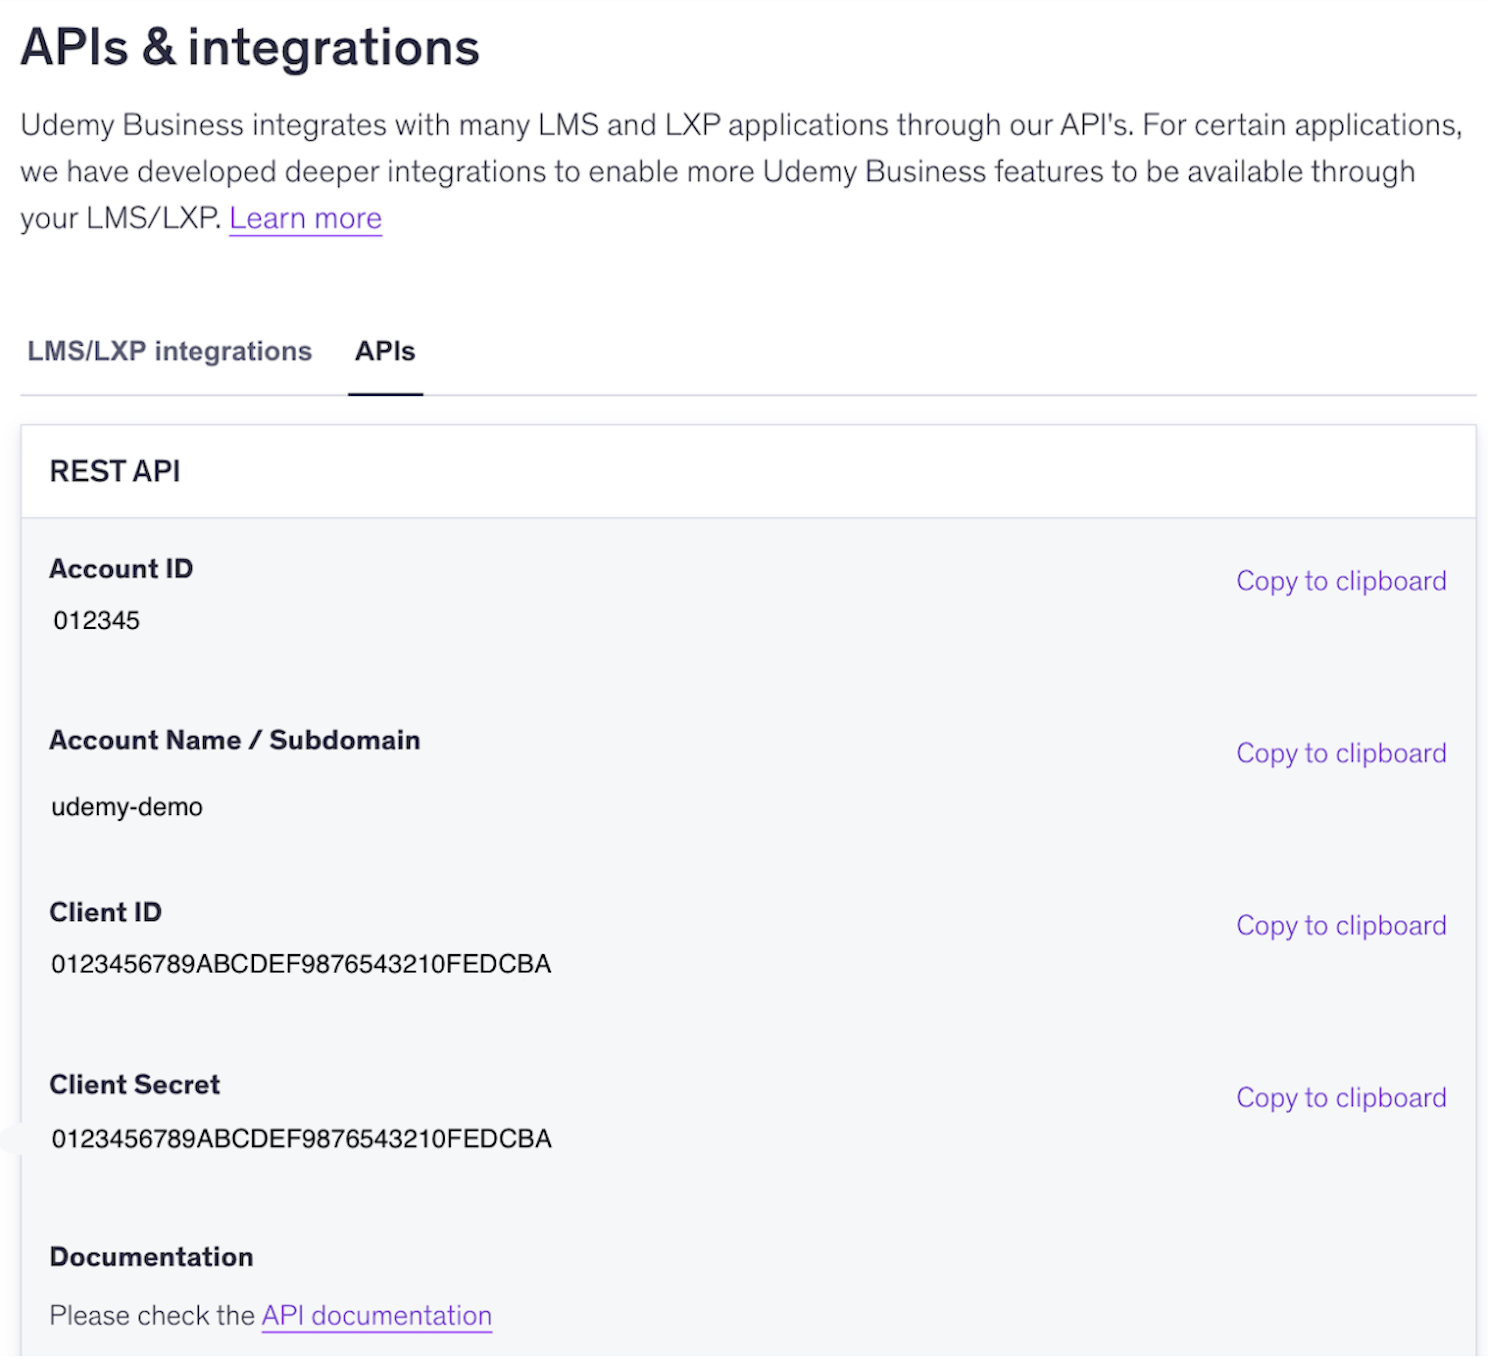Click the Client ID value string
This screenshot has height=1368, width=1500.
click(x=301, y=964)
